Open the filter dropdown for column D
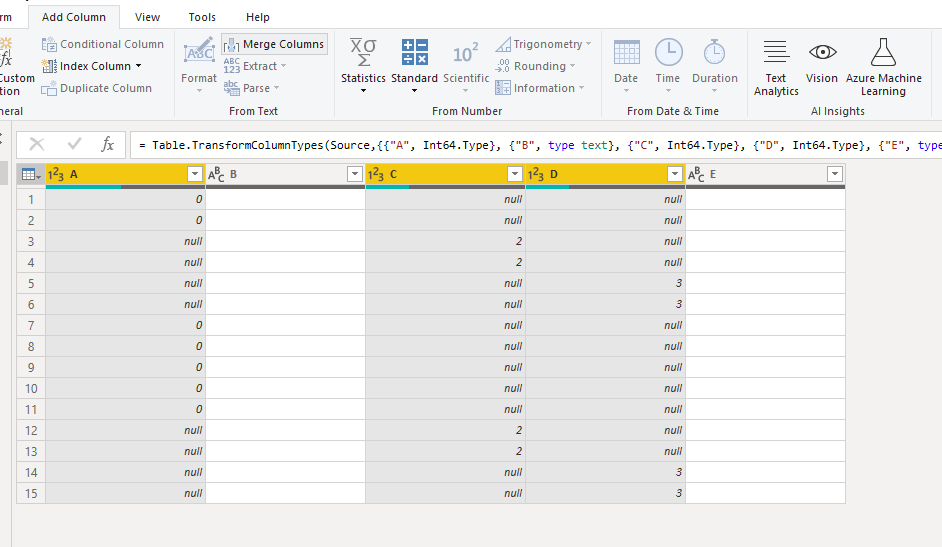This screenshot has width=942, height=547. coord(675,174)
